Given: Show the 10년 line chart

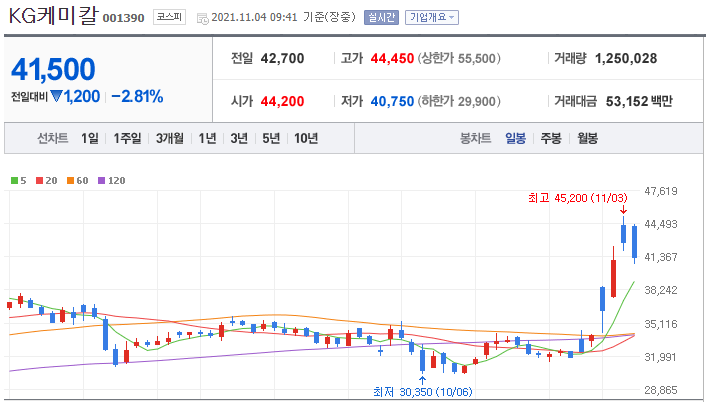Looking at the screenshot, I should (306, 138).
